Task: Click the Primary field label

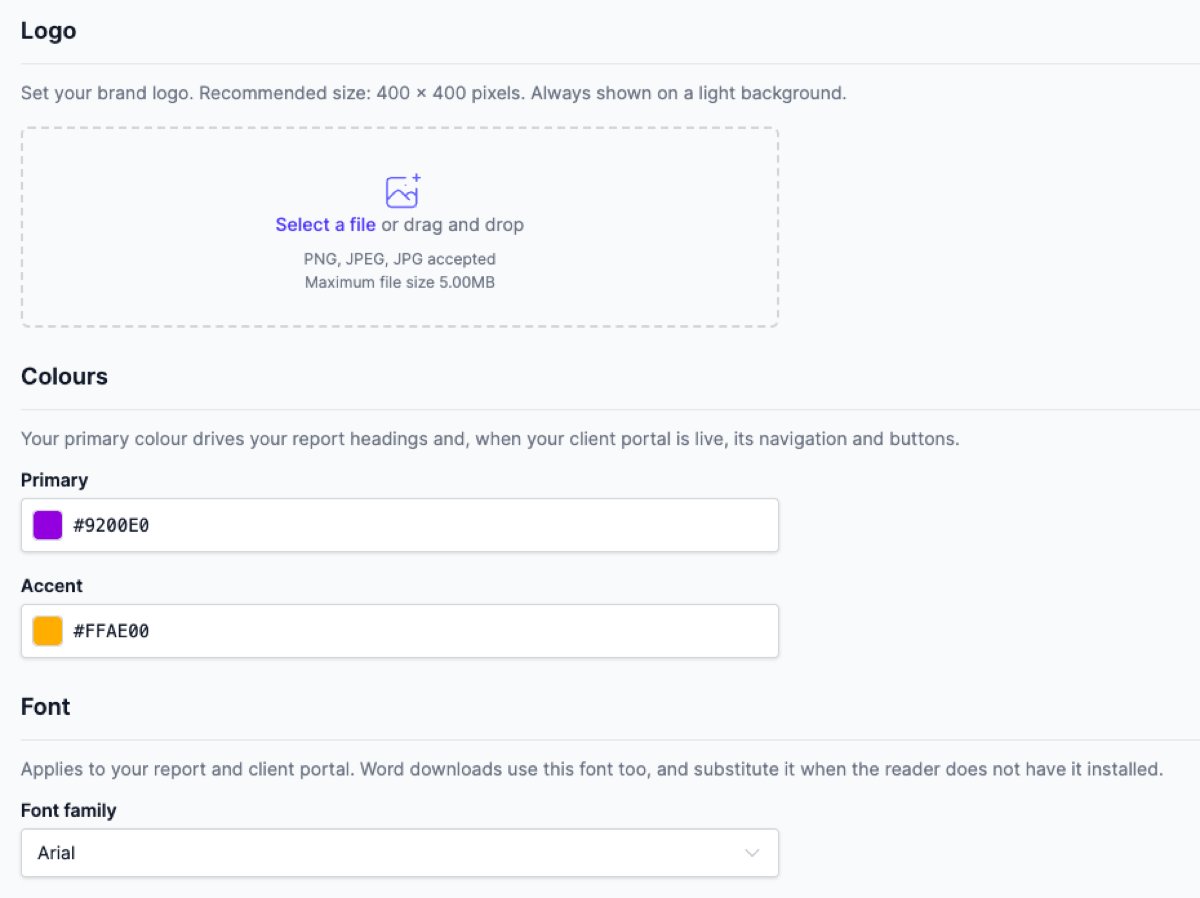Action: point(54,480)
